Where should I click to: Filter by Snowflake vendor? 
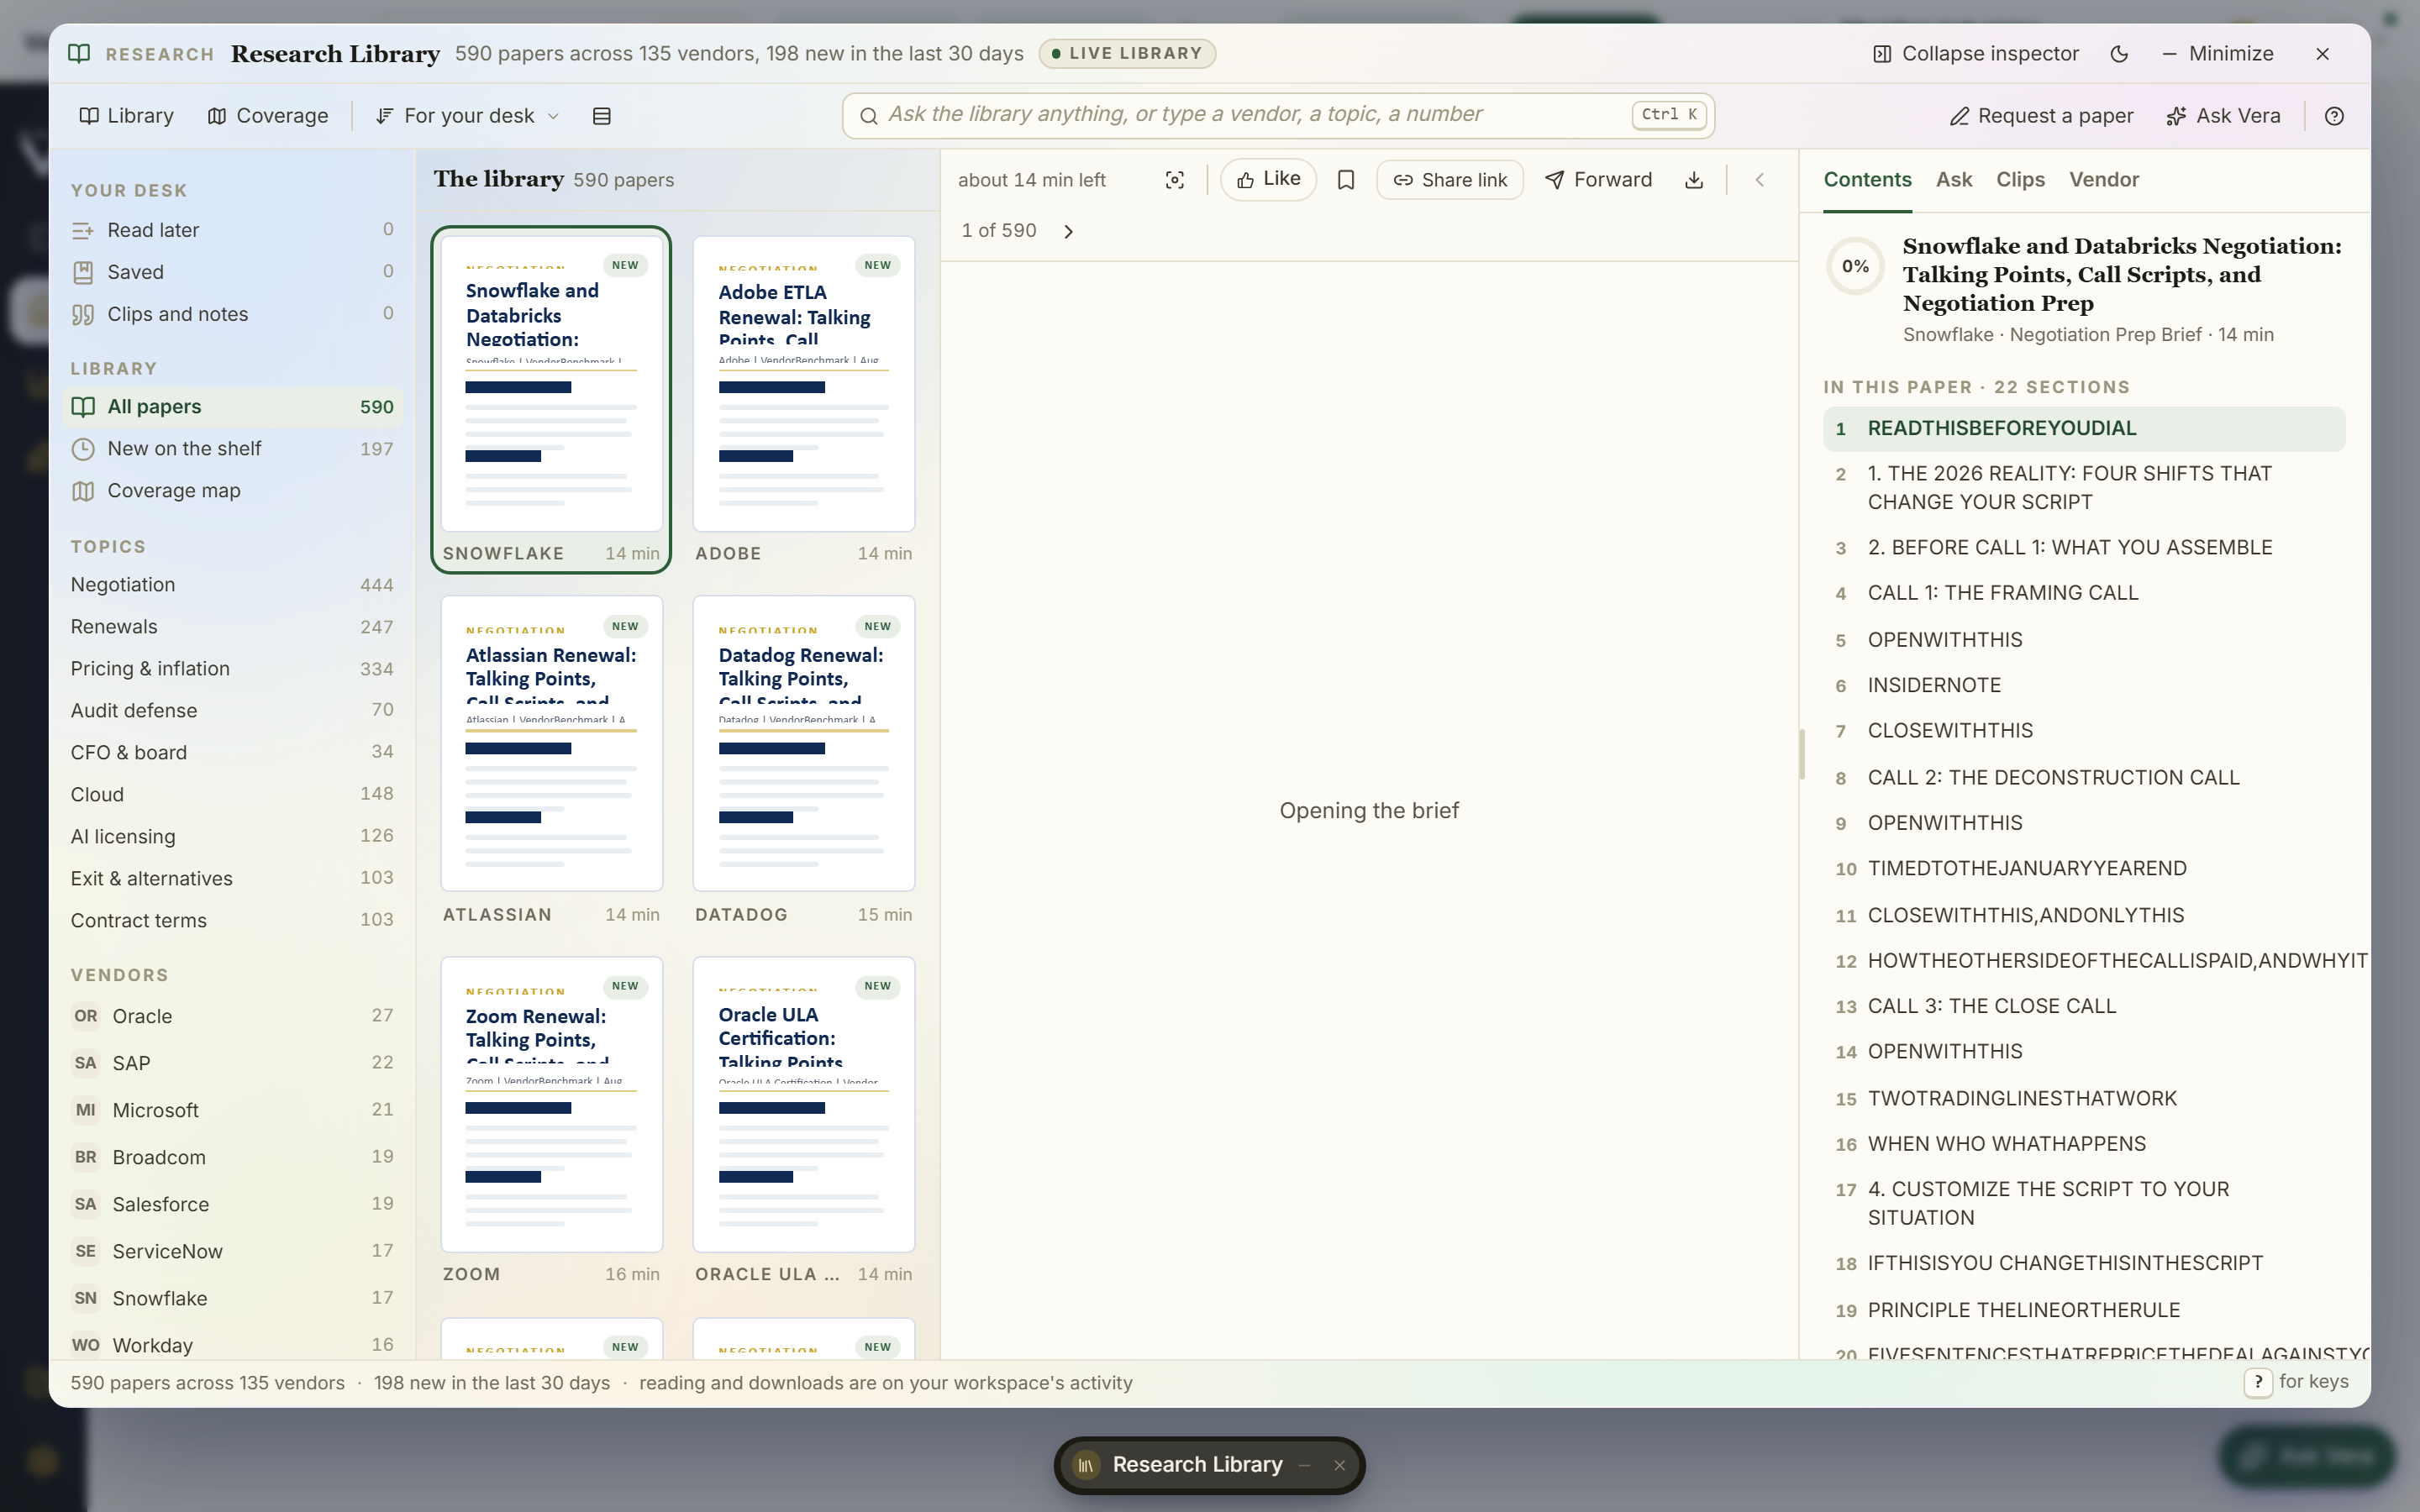[x=232, y=1298]
